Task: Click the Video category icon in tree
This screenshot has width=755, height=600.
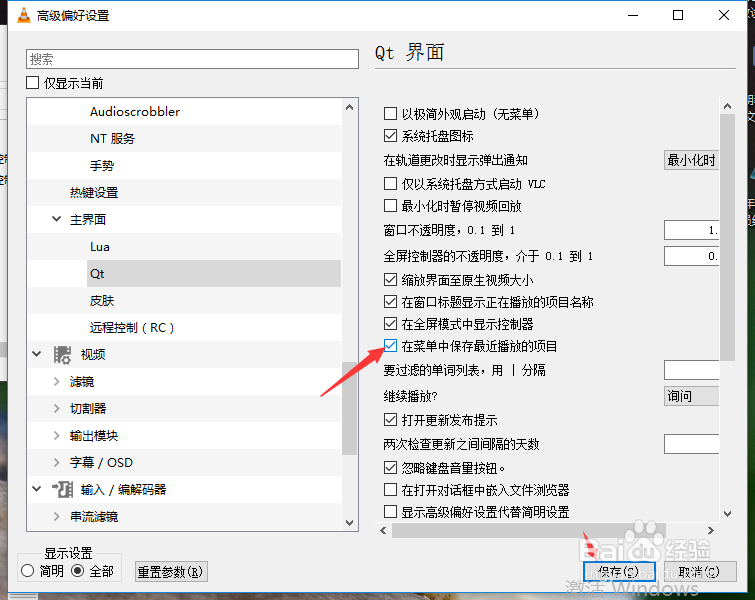Action: point(62,355)
